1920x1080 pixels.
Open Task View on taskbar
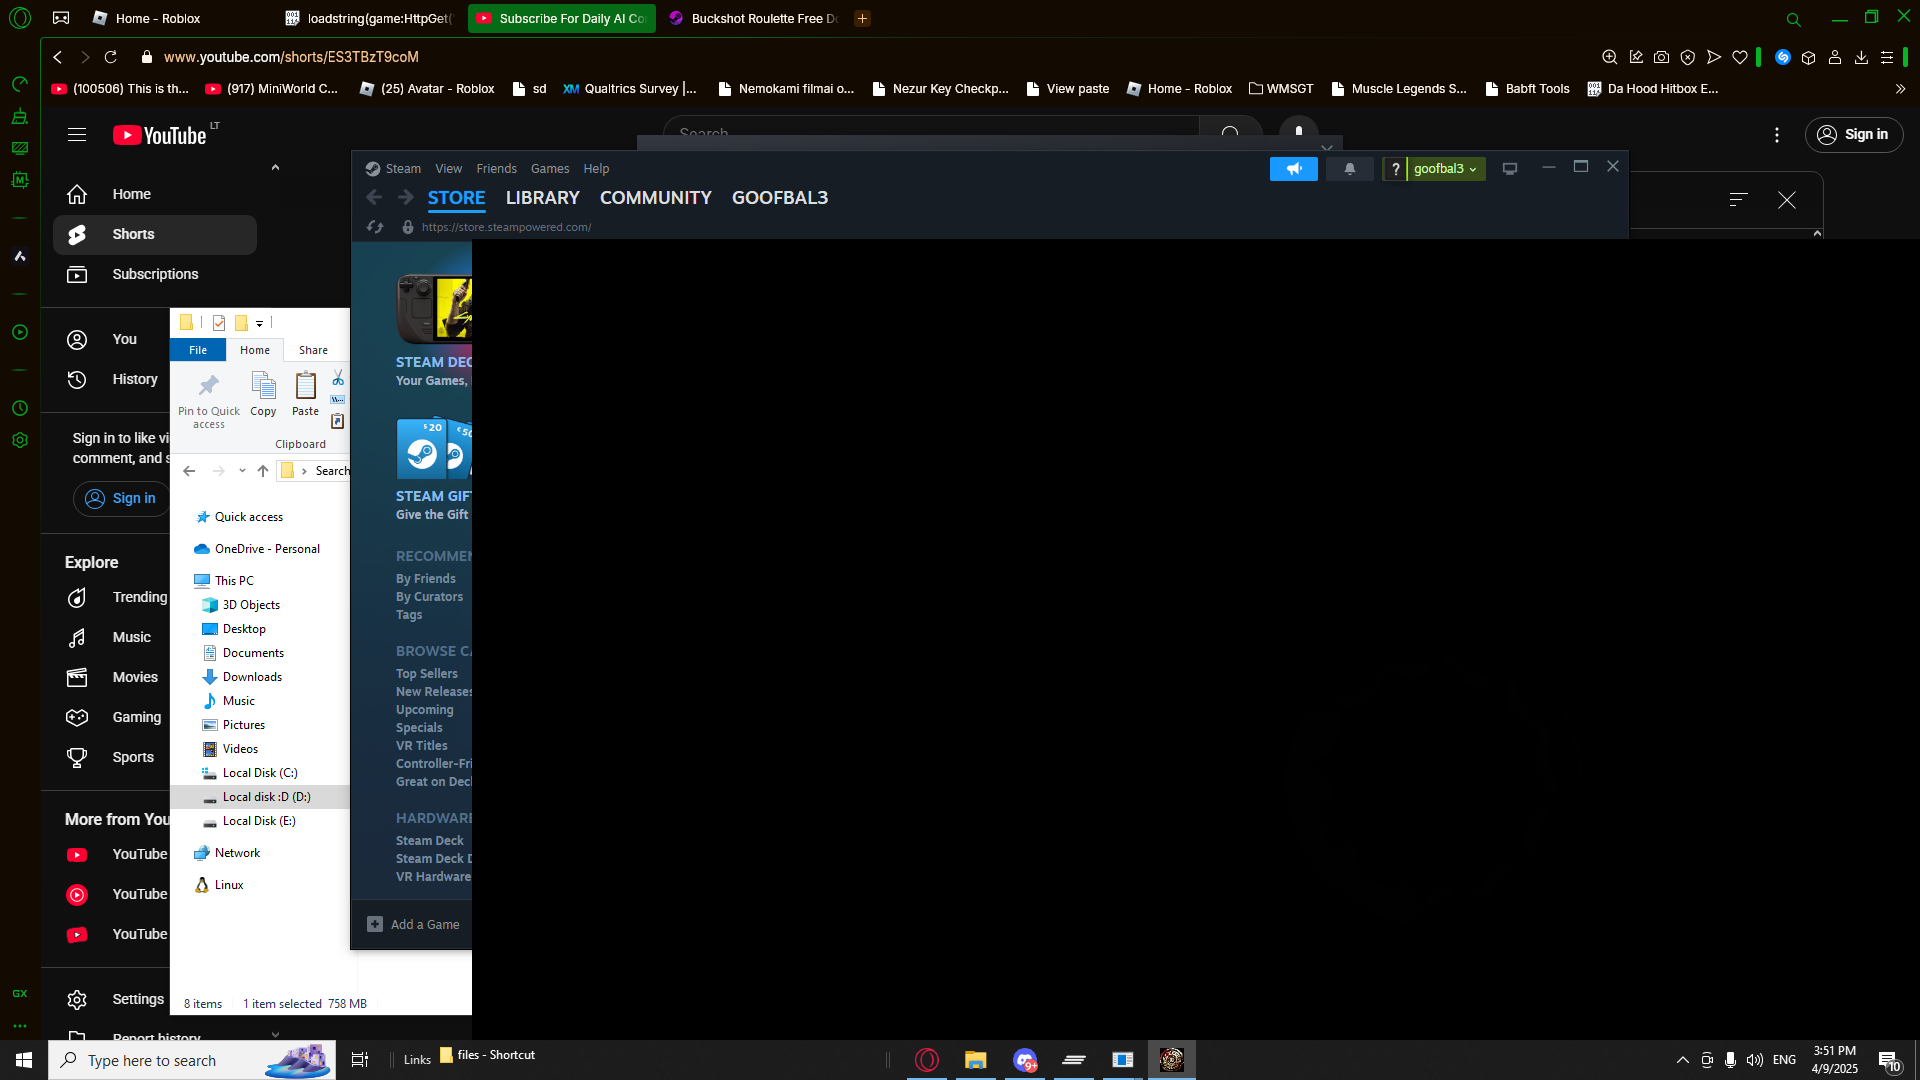(360, 1060)
